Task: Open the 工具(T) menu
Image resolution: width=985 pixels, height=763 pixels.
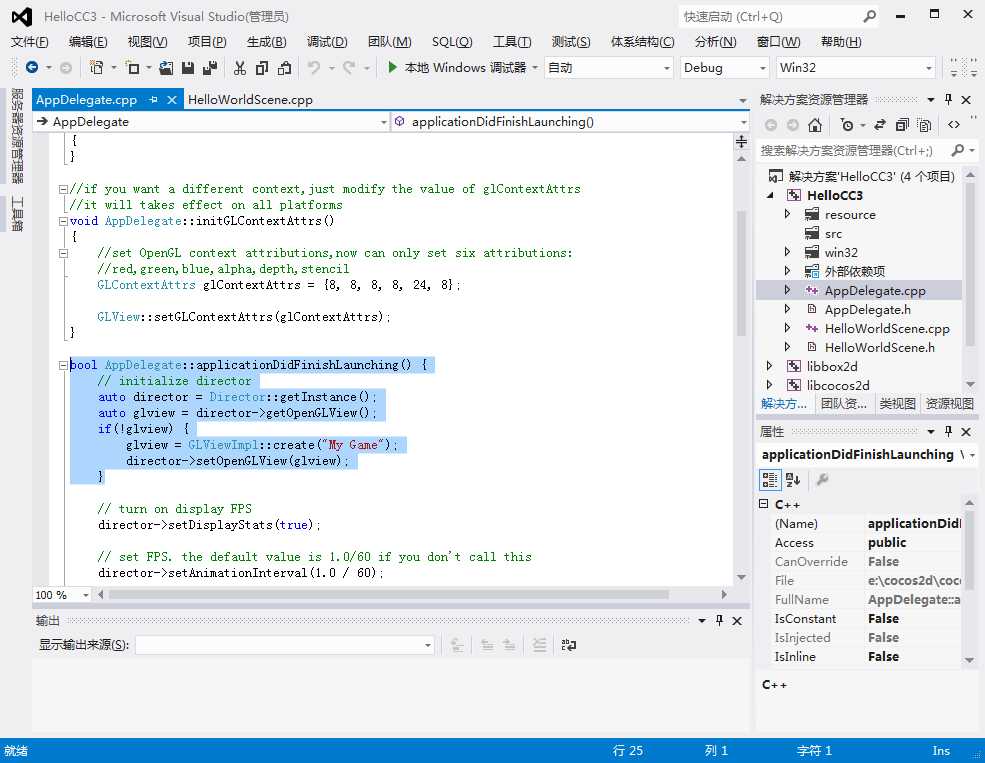Action: (512, 41)
